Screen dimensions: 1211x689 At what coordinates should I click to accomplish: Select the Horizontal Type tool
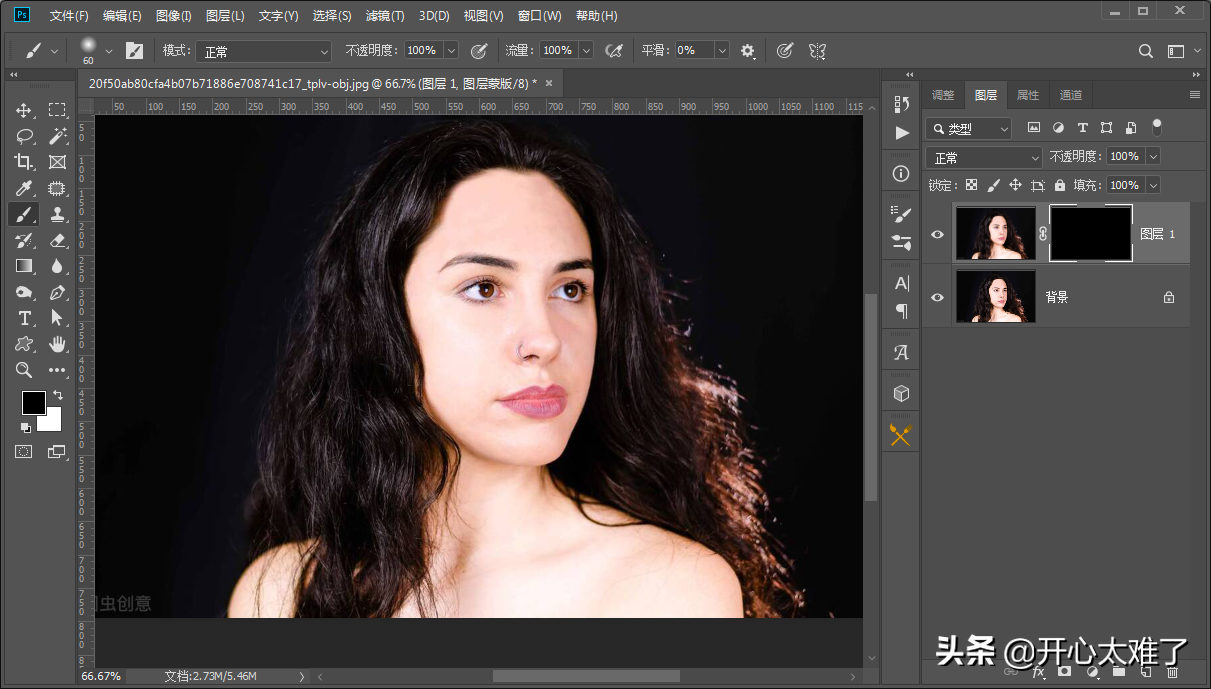click(x=24, y=318)
